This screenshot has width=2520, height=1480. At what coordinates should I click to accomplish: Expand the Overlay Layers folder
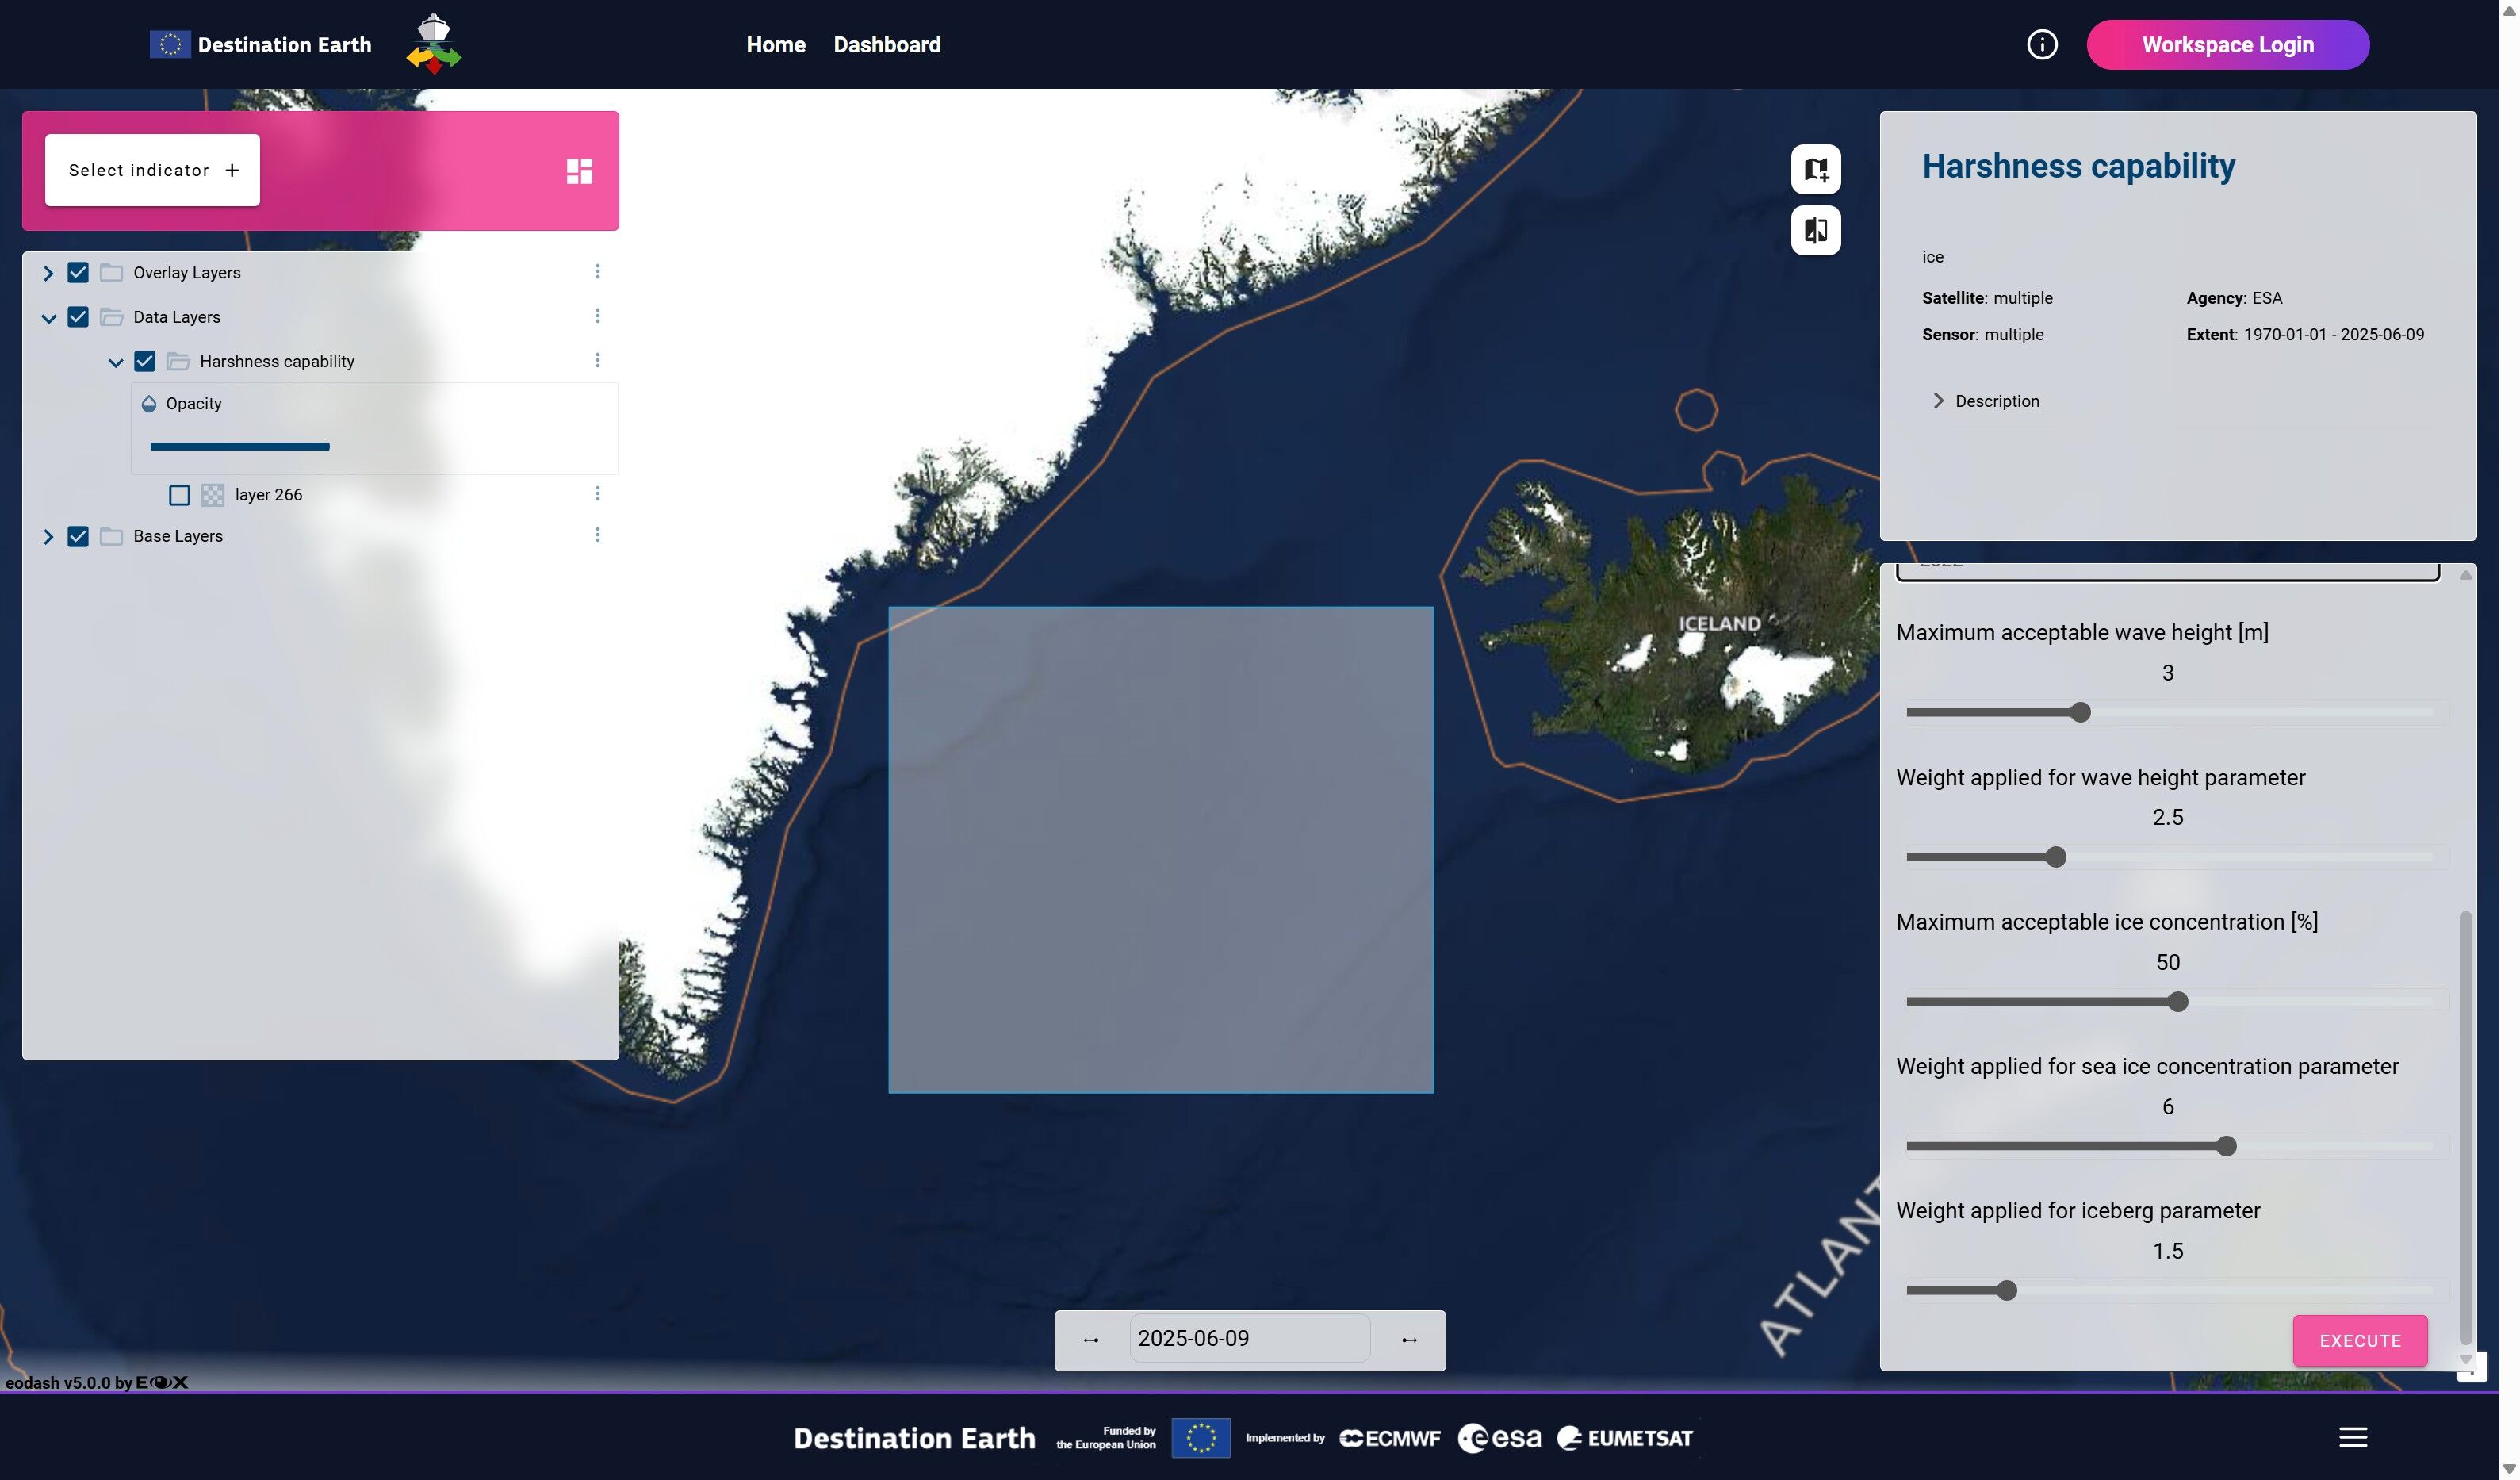pos(48,273)
